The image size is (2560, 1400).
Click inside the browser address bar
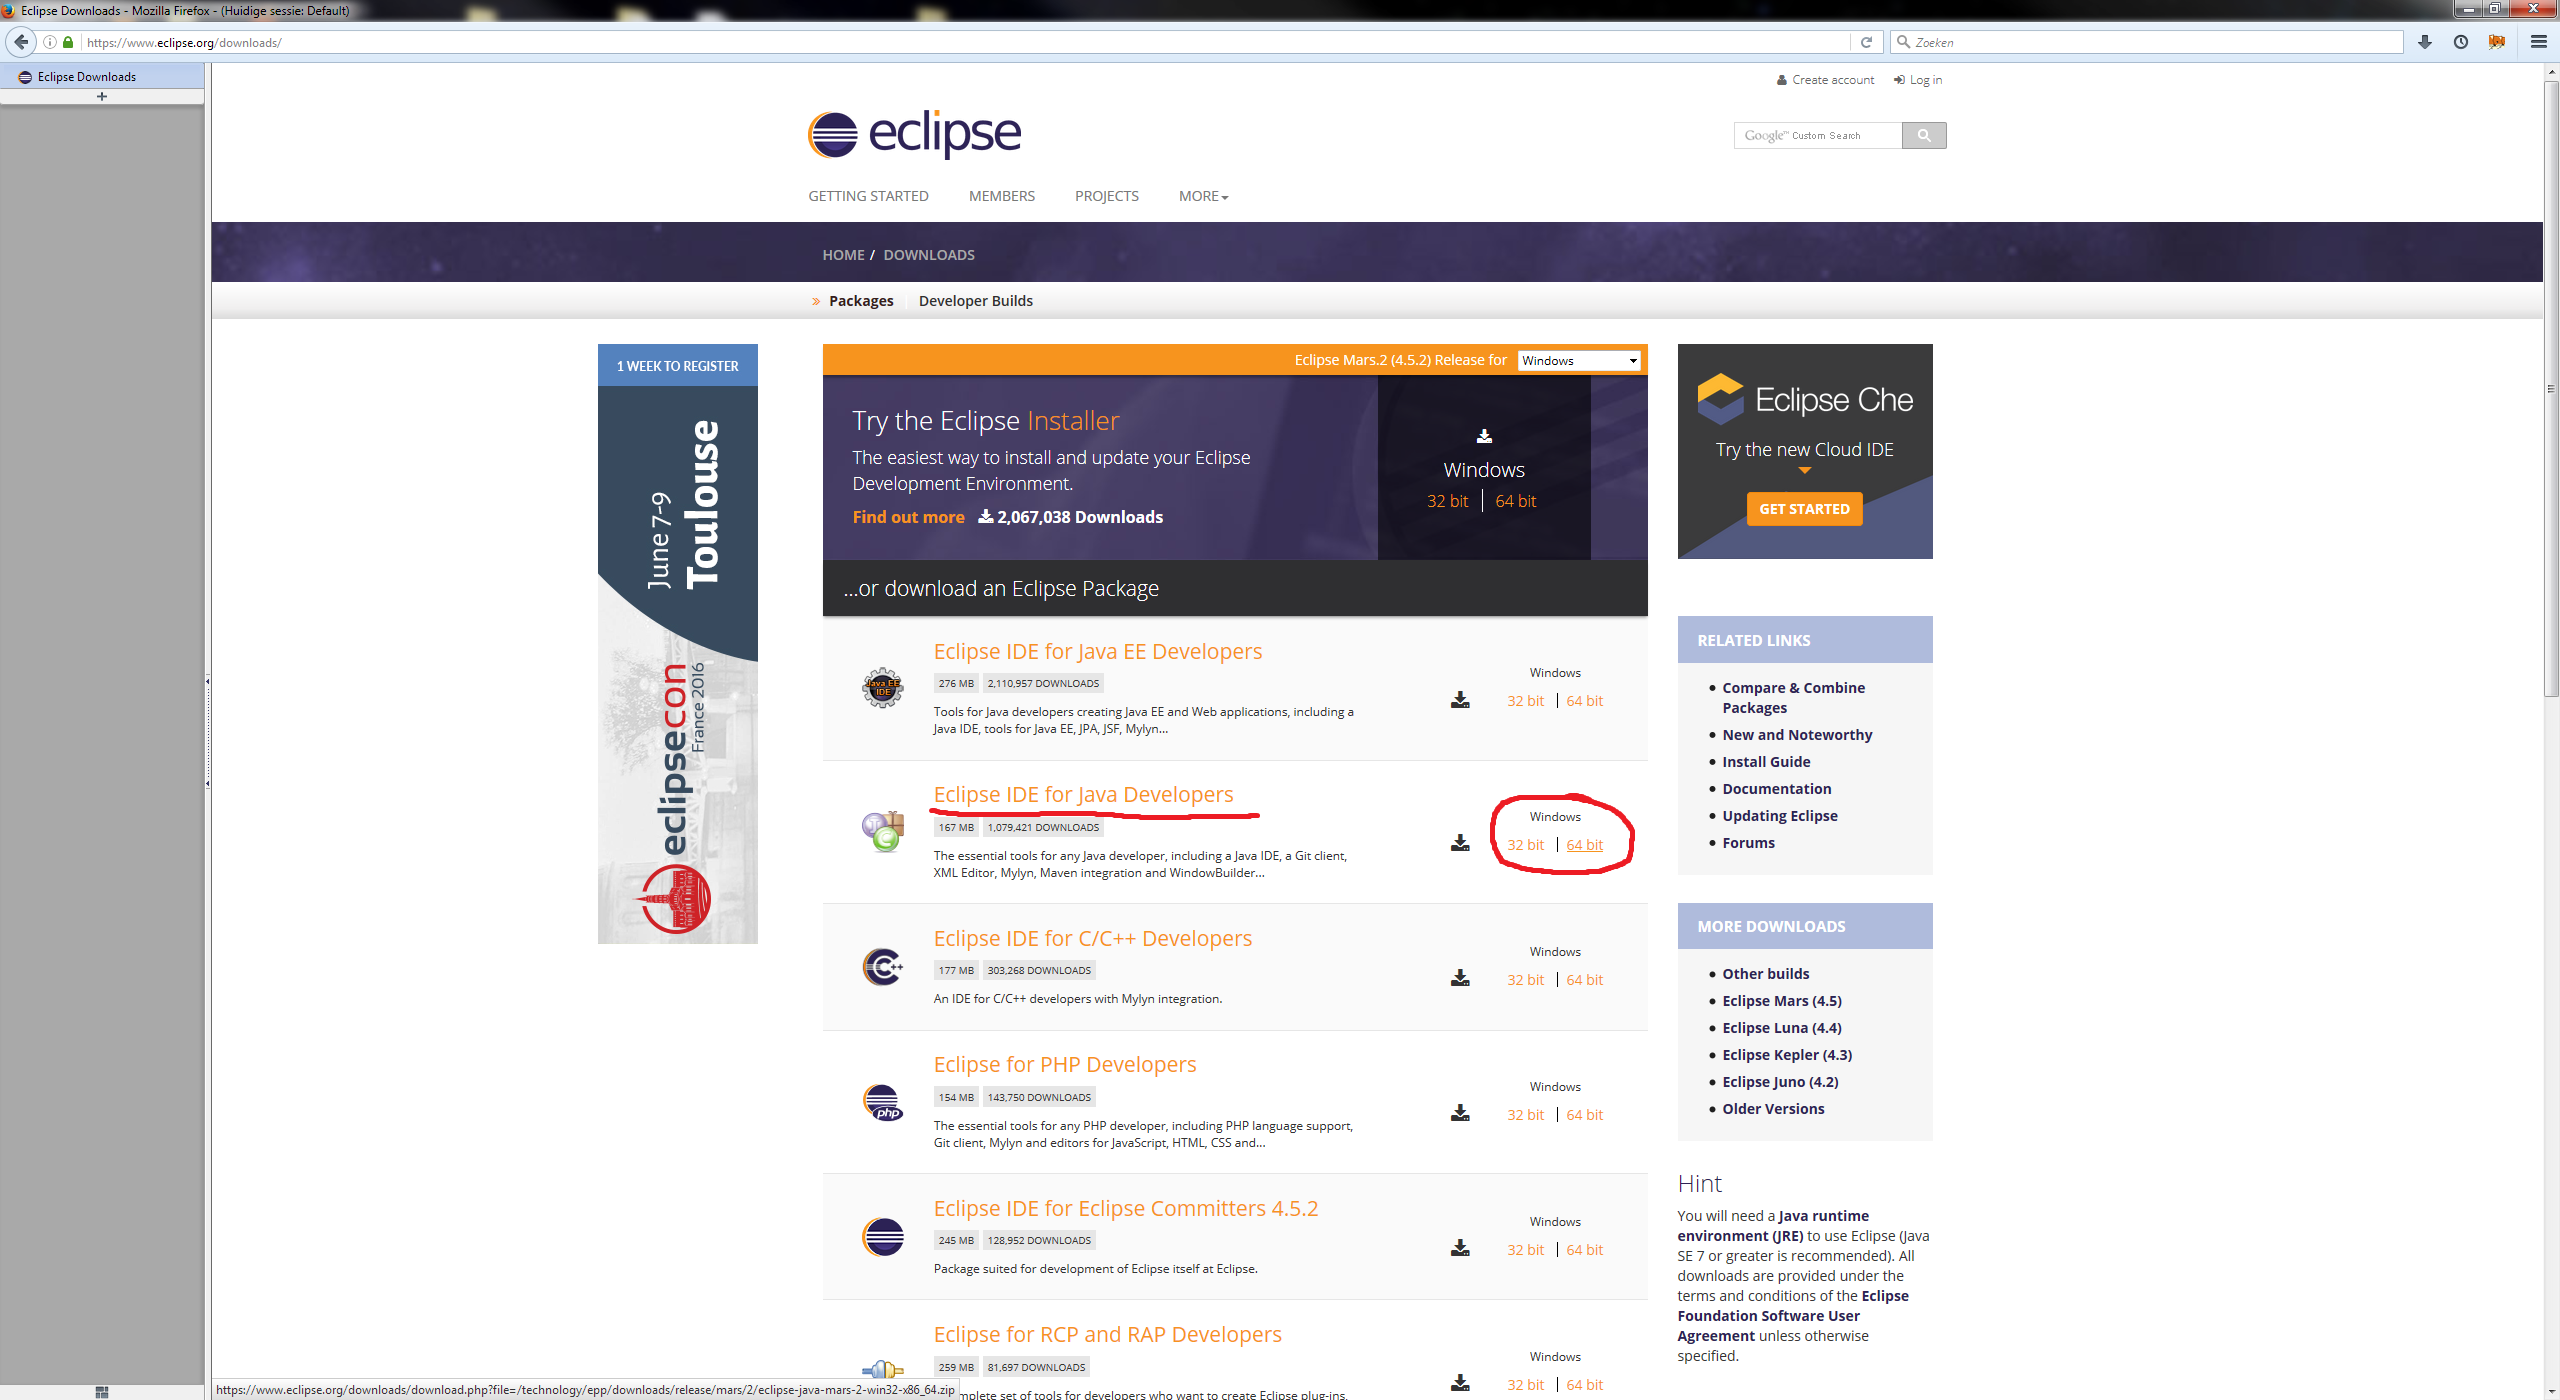pos(600,42)
